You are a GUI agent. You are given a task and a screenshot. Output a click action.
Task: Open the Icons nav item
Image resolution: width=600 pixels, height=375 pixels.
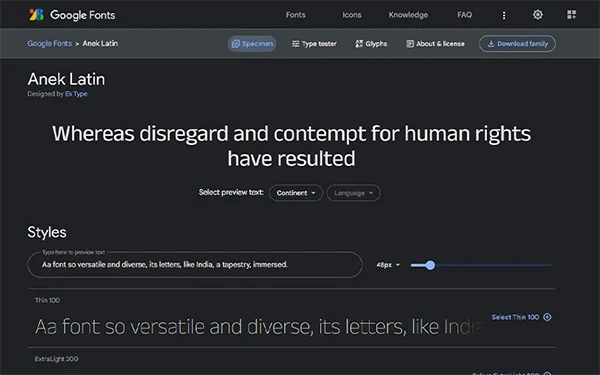coord(352,15)
